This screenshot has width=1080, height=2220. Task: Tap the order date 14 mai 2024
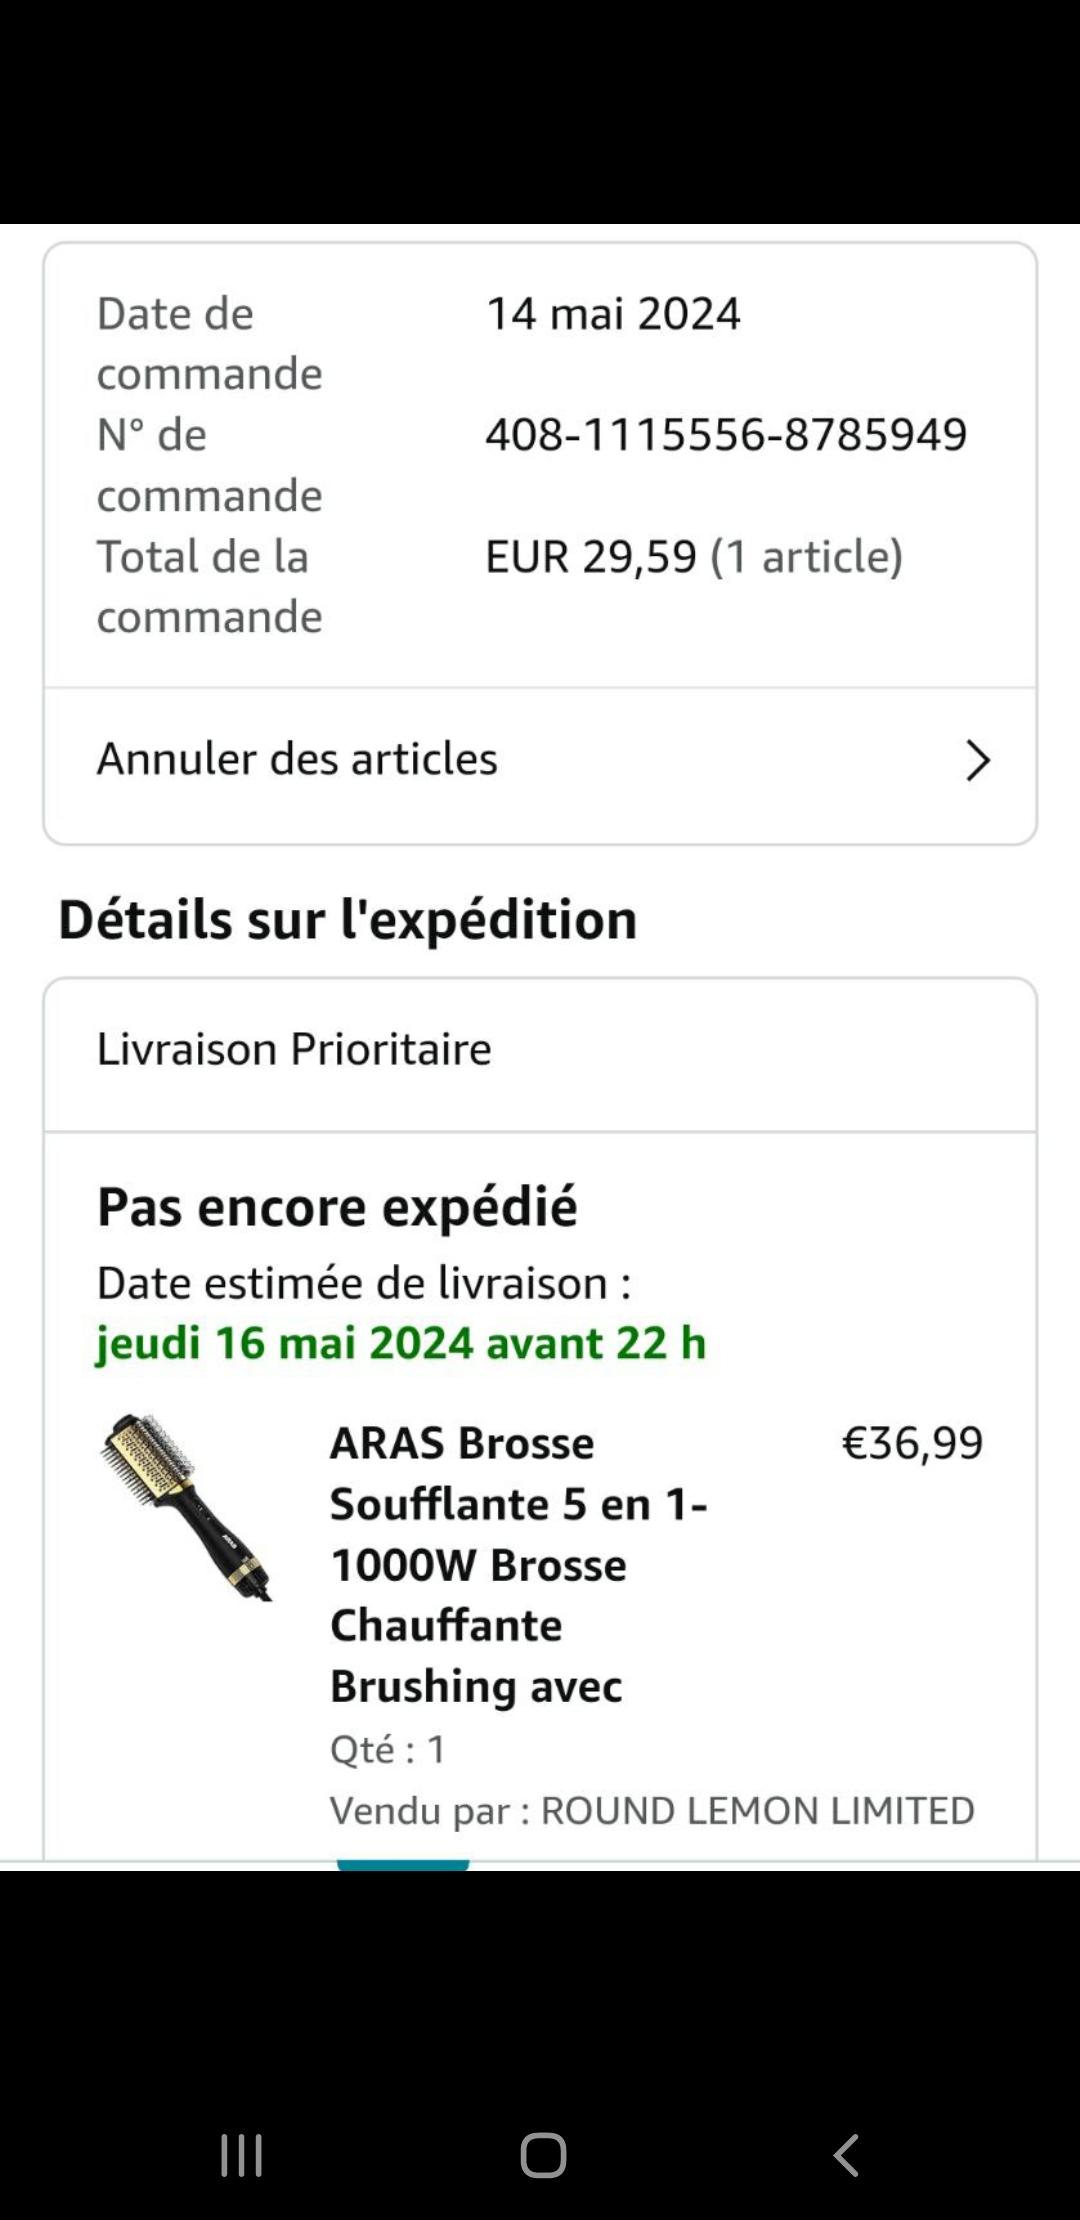tap(613, 314)
